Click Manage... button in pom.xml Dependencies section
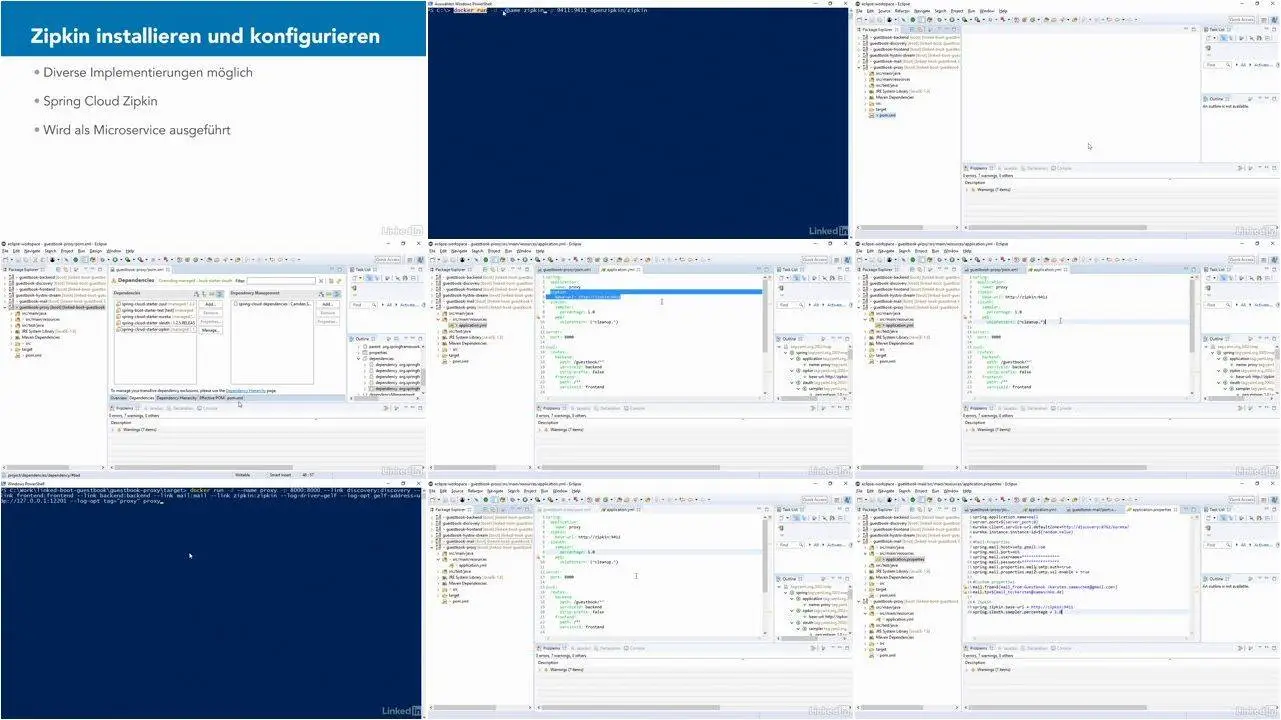This screenshot has height=720, width=1281. point(210,330)
